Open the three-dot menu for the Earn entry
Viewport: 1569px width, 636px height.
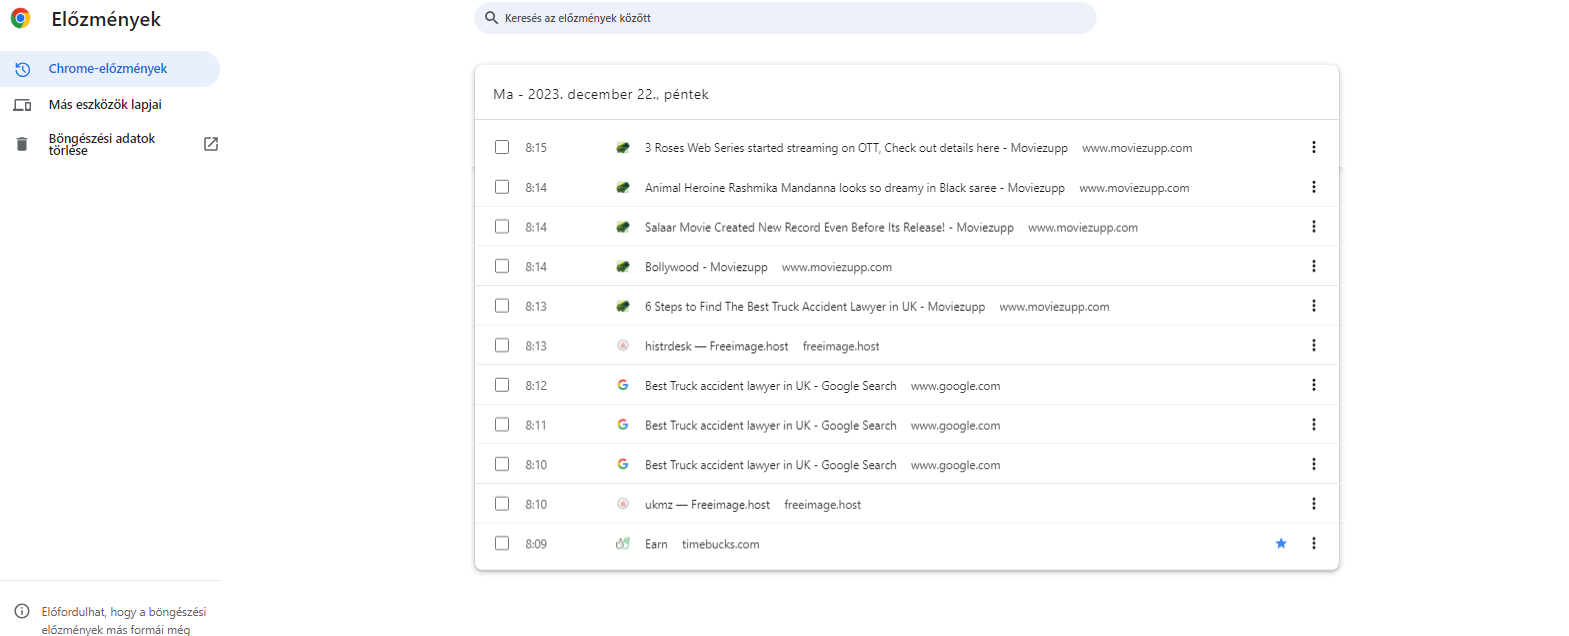1313,543
